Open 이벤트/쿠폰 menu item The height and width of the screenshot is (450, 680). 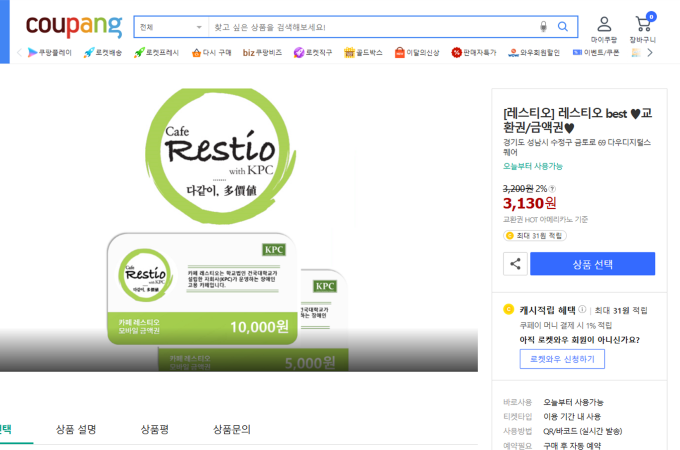point(595,52)
